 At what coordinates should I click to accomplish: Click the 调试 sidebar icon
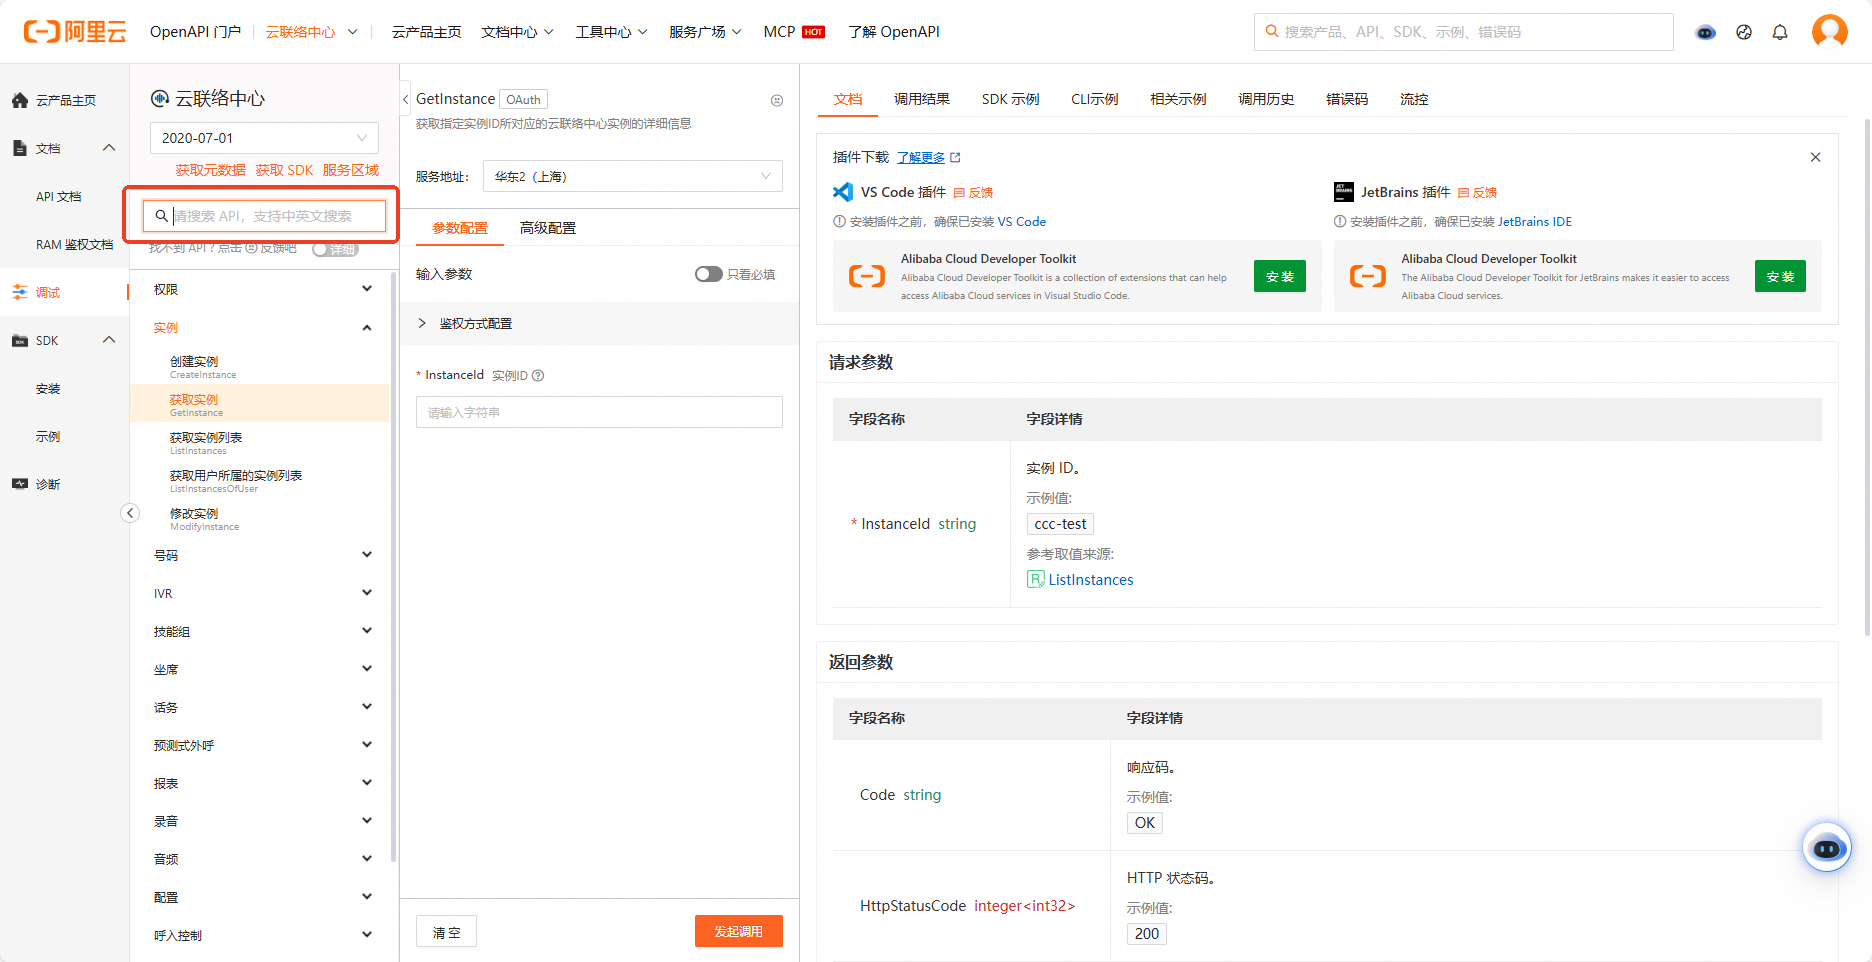[x=20, y=292]
